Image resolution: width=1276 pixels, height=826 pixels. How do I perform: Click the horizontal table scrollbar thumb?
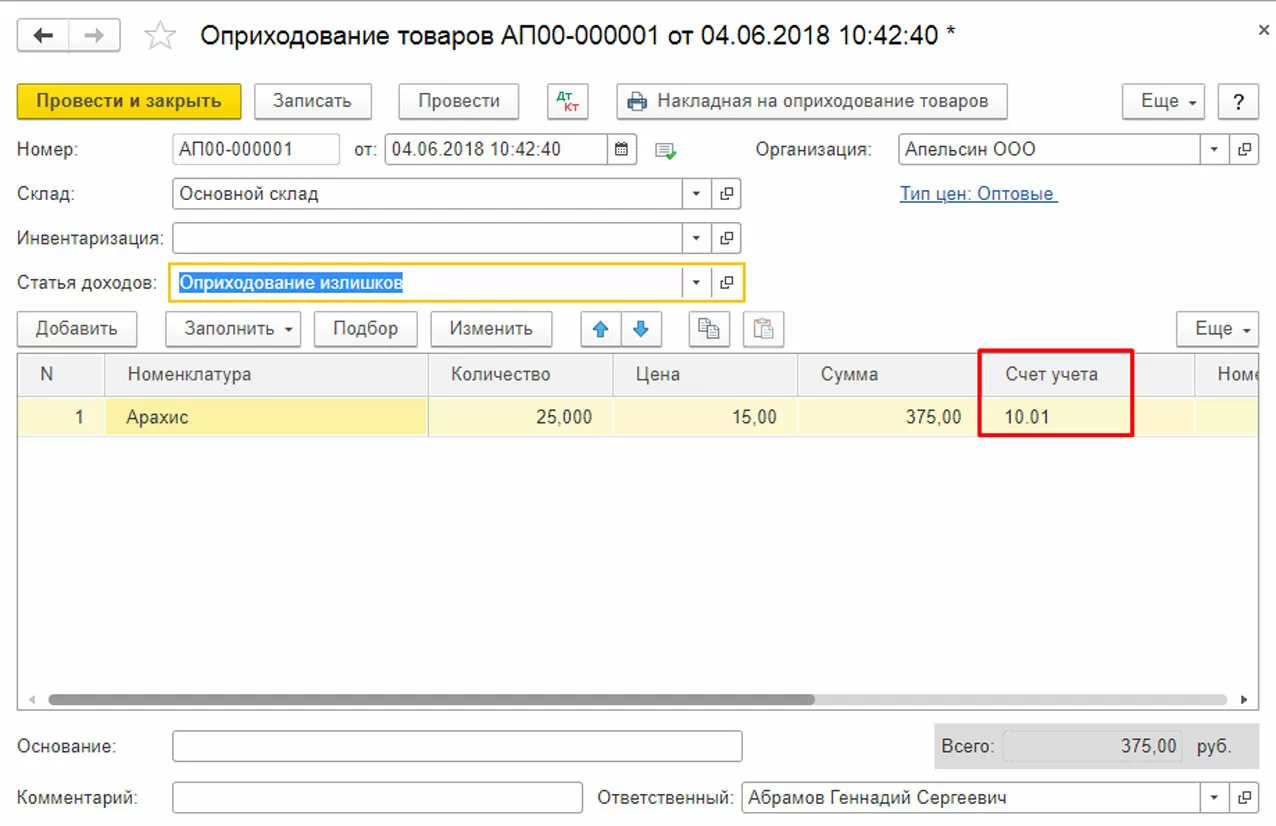click(x=431, y=700)
